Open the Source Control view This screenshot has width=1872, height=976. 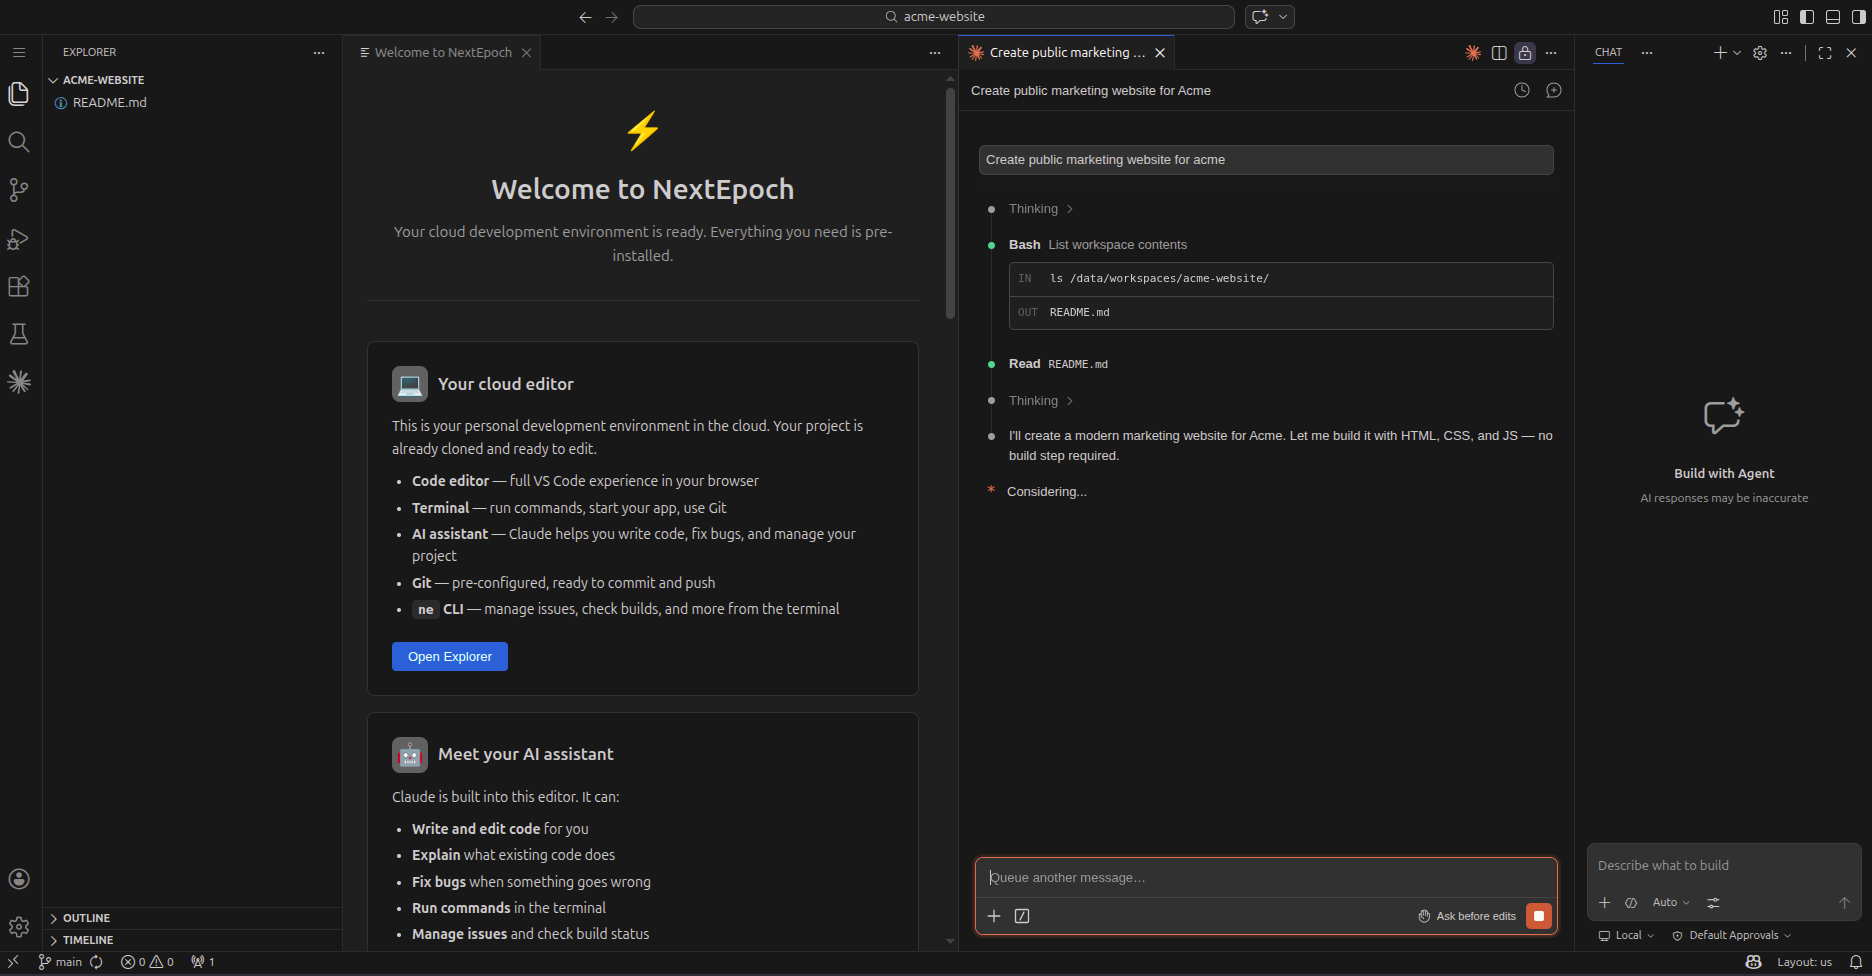(19, 190)
